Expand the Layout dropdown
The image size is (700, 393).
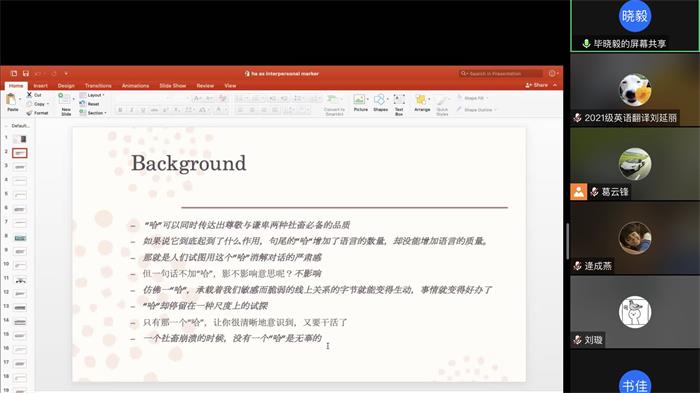click(x=92, y=95)
